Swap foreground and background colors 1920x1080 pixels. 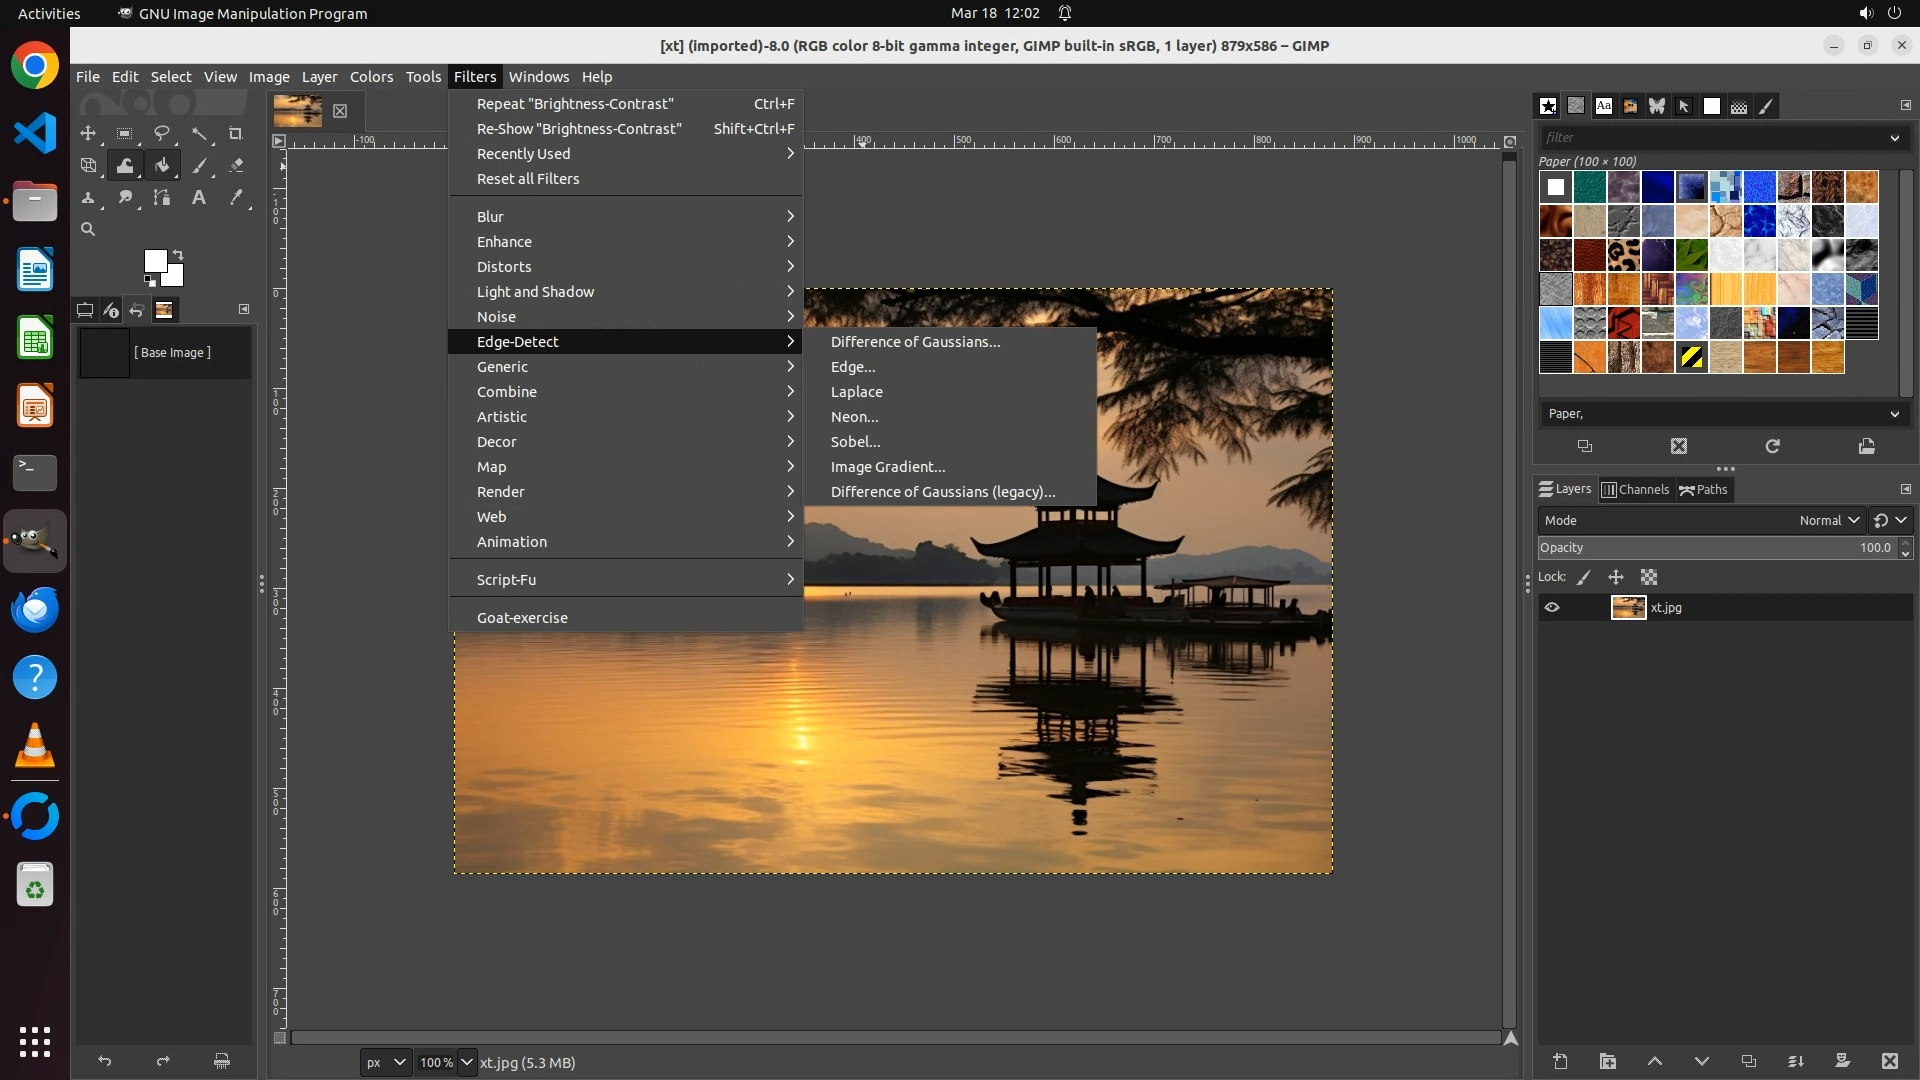click(x=178, y=254)
